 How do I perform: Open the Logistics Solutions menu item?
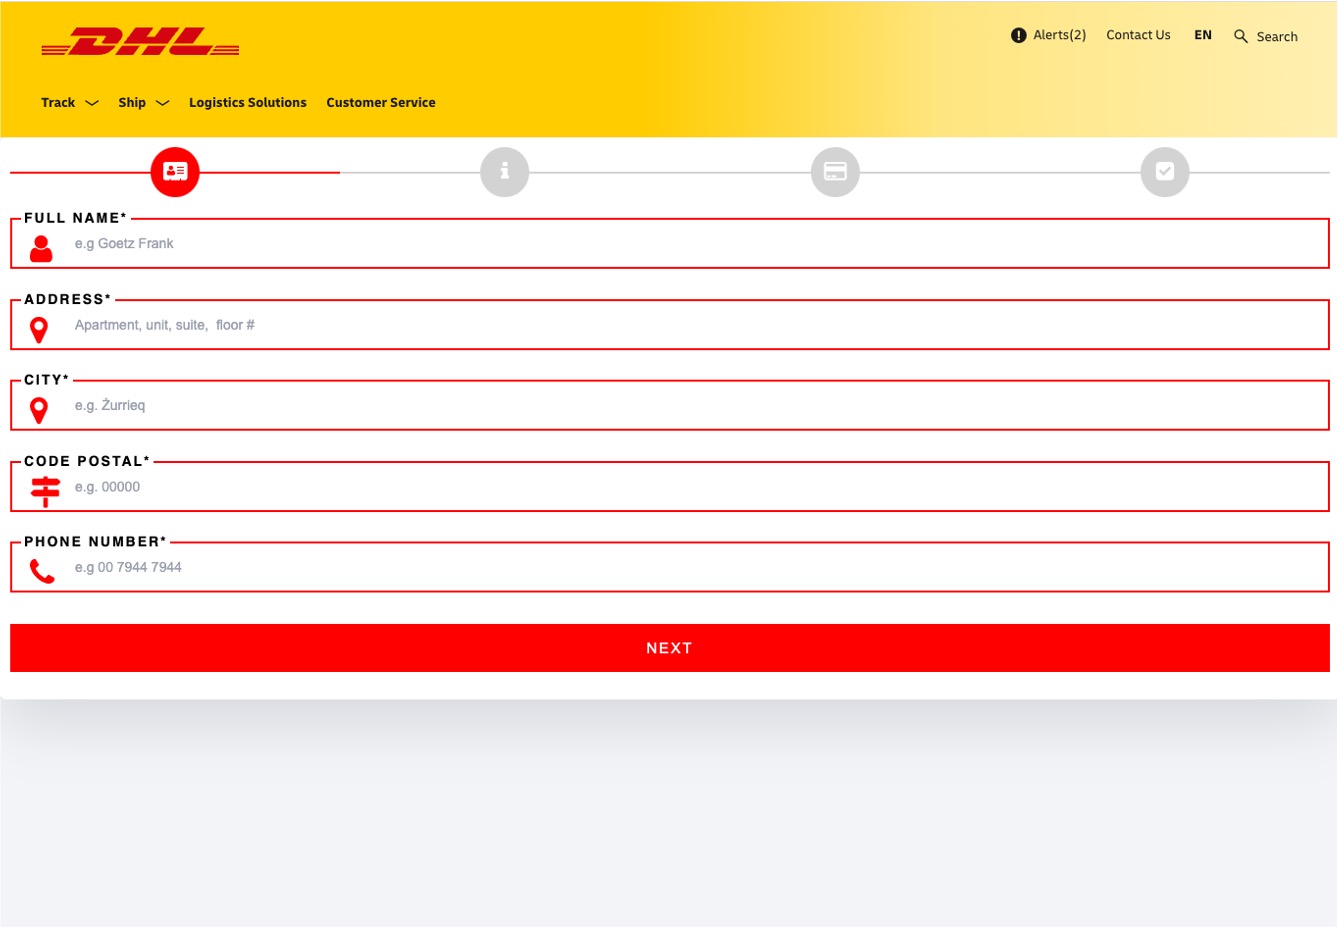tap(247, 102)
